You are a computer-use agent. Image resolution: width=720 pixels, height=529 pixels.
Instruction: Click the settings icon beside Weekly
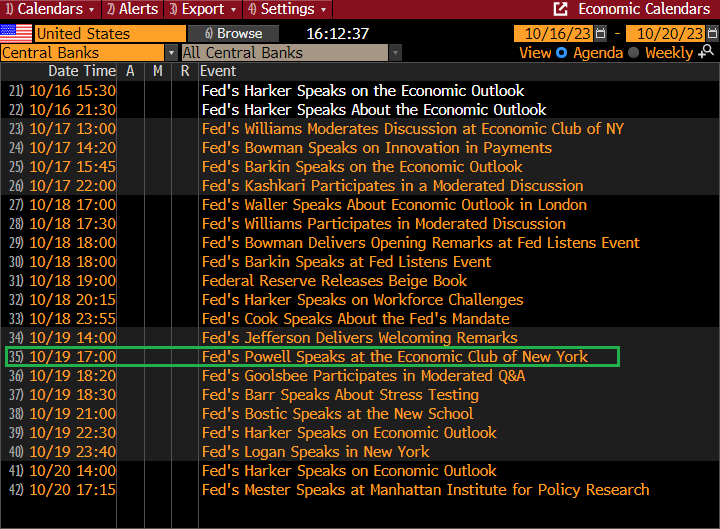click(707, 53)
